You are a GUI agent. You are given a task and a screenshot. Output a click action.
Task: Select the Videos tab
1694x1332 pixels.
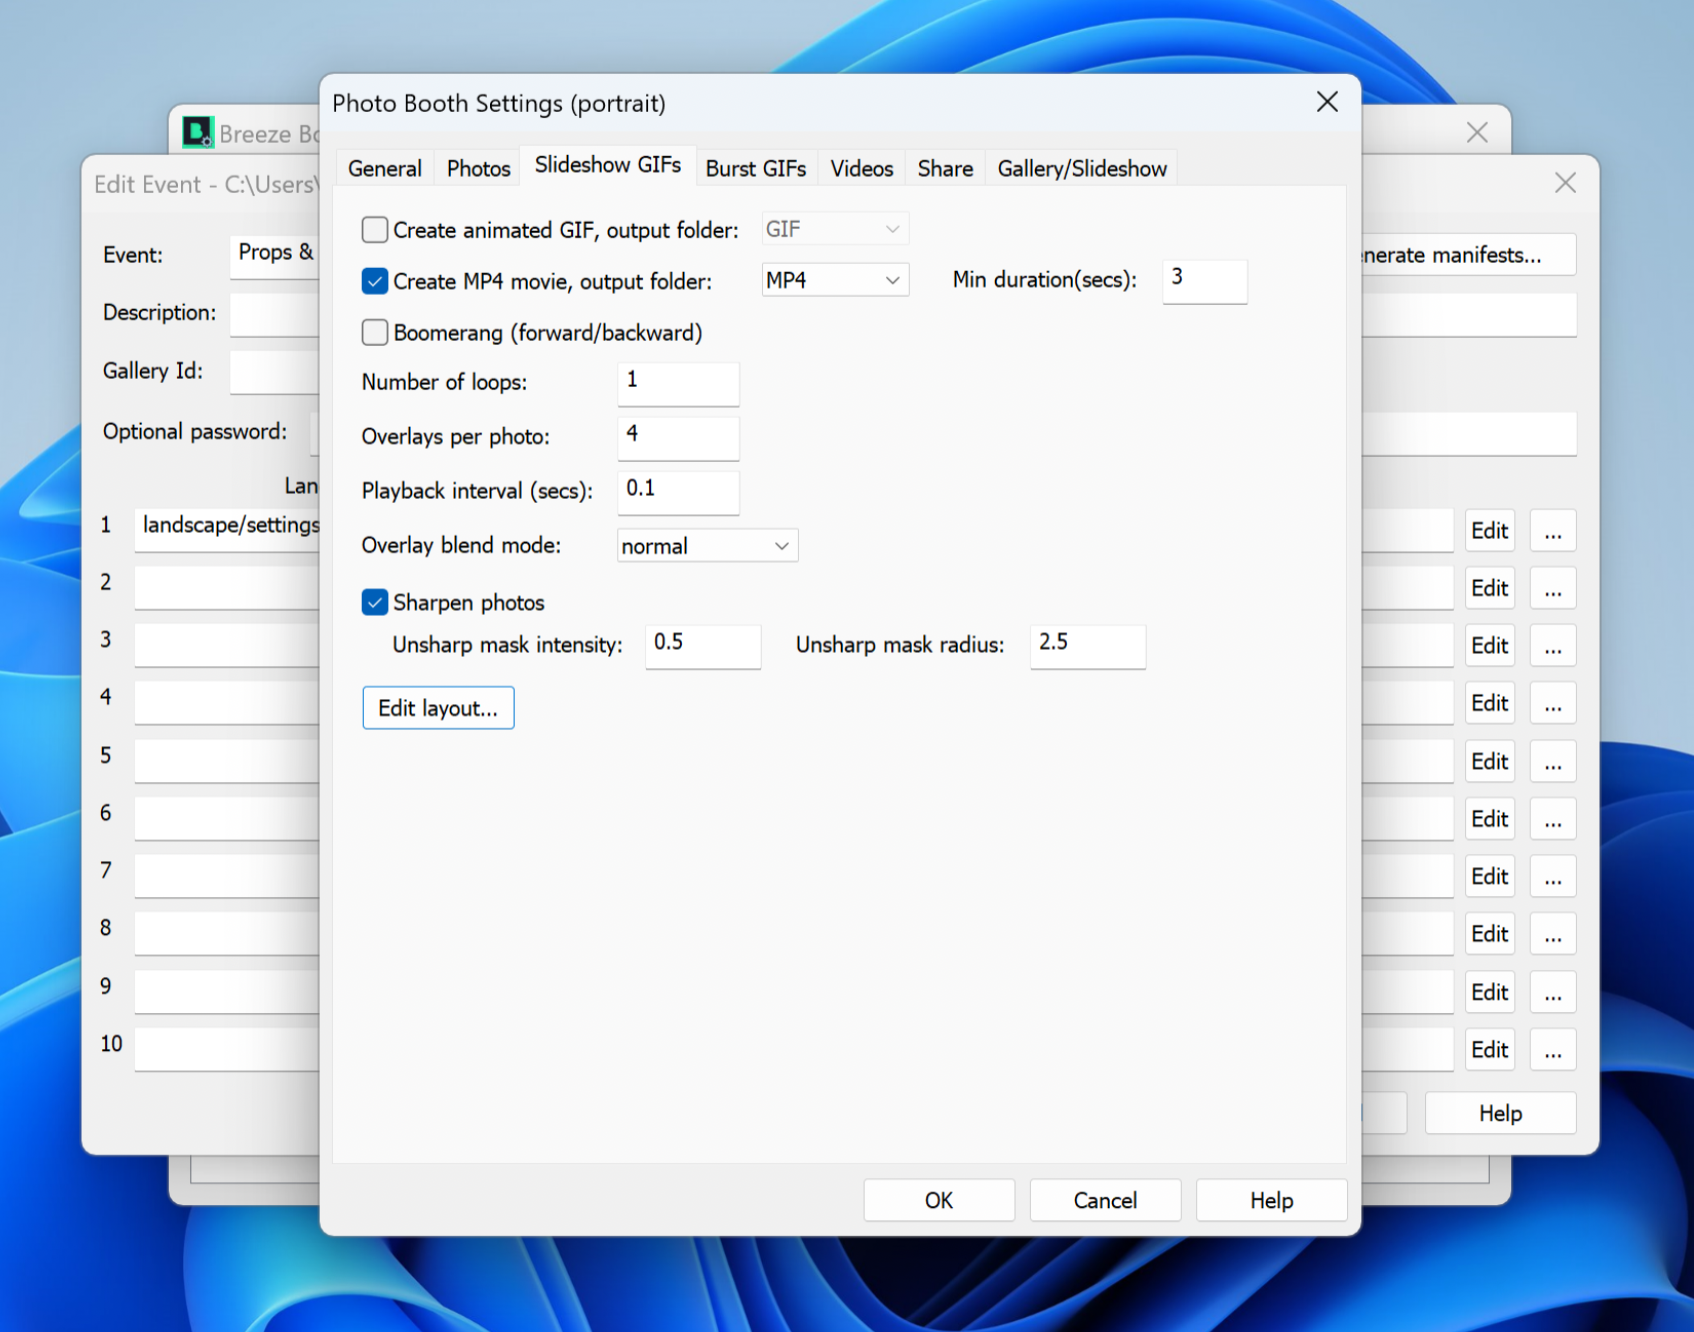click(x=861, y=169)
